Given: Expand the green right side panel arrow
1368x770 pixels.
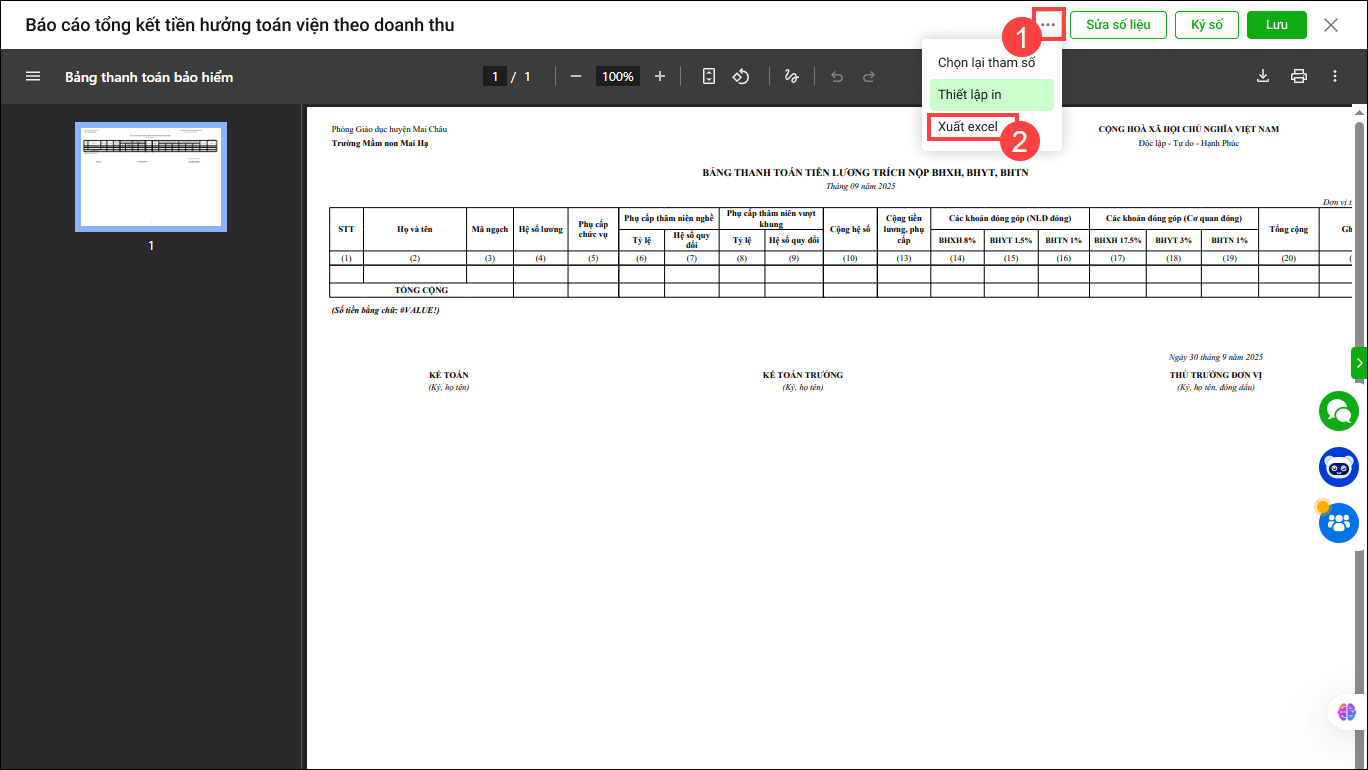Looking at the screenshot, I should pyautogui.click(x=1360, y=363).
